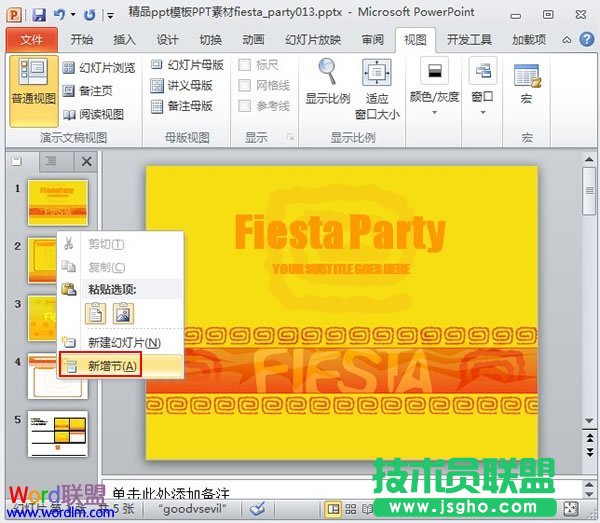Open 备注页 notes page view
600x523 pixels.
(x=88, y=91)
